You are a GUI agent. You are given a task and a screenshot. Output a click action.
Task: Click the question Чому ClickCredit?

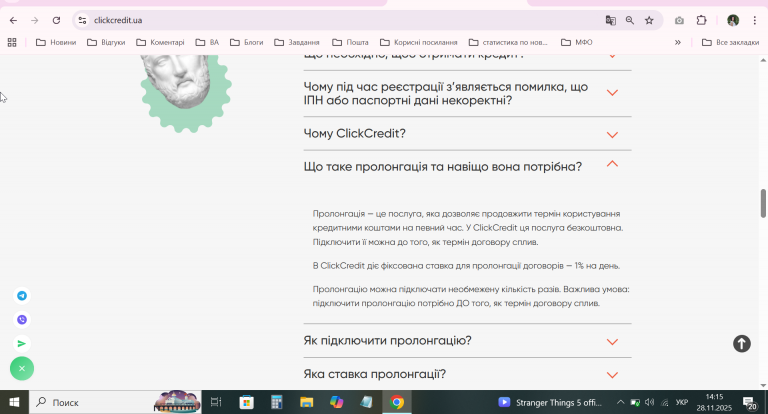355,134
